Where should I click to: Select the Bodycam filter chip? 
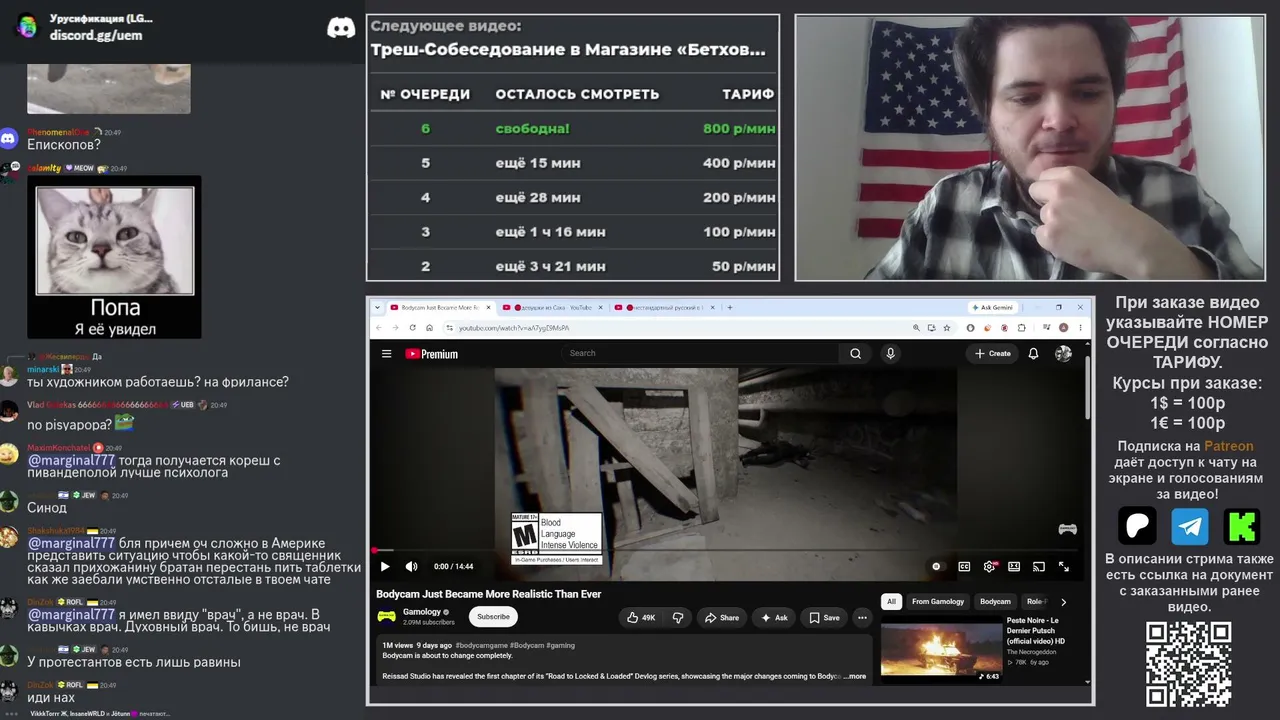[x=995, y=601]
